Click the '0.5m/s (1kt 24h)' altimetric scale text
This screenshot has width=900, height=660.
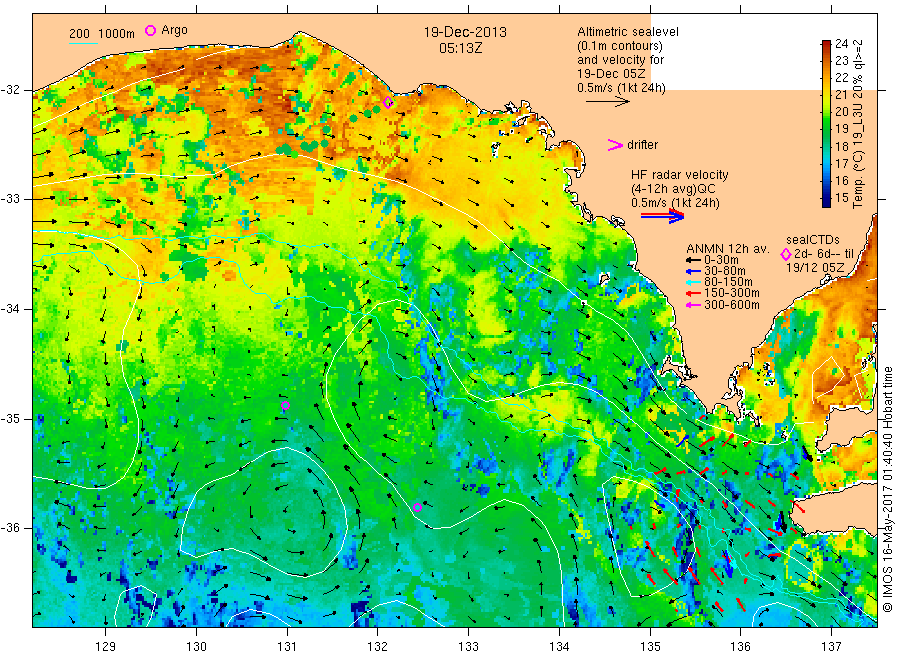click(x=622, y=88)
